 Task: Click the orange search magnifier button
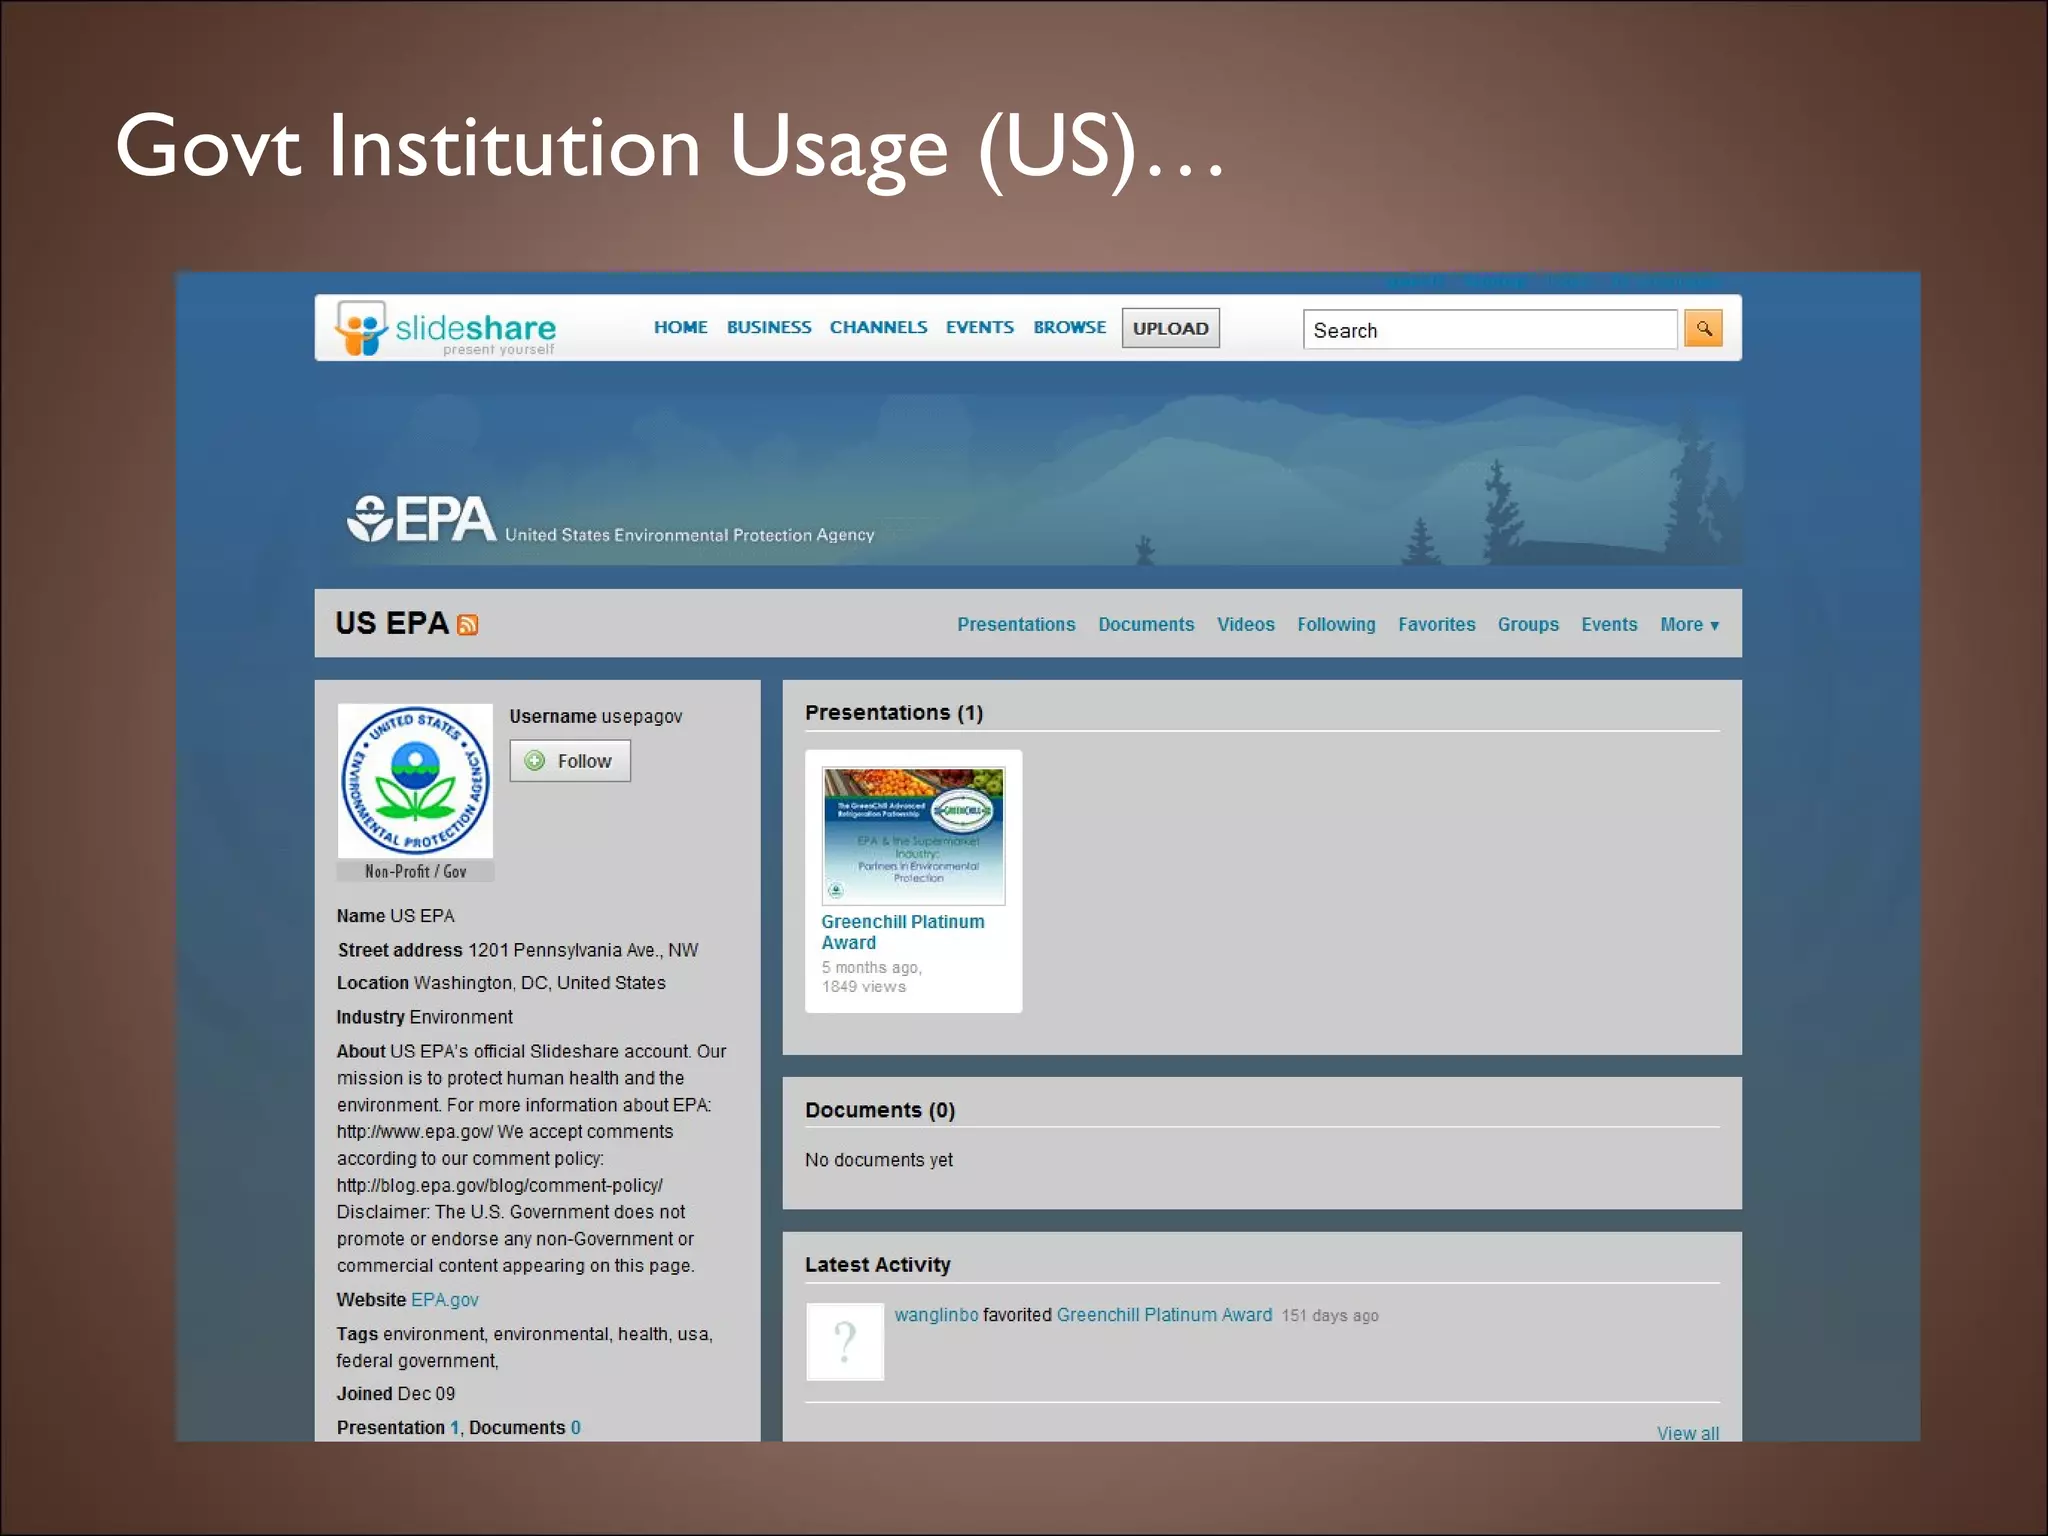pos(1703,328)
